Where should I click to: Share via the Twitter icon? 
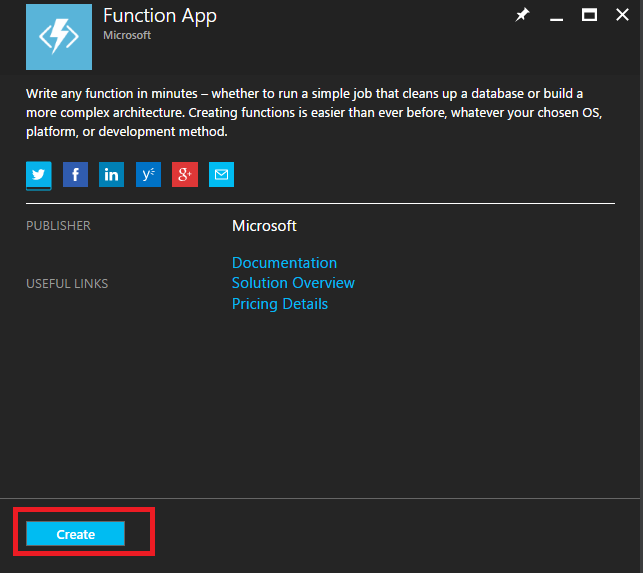click(39, 175)
